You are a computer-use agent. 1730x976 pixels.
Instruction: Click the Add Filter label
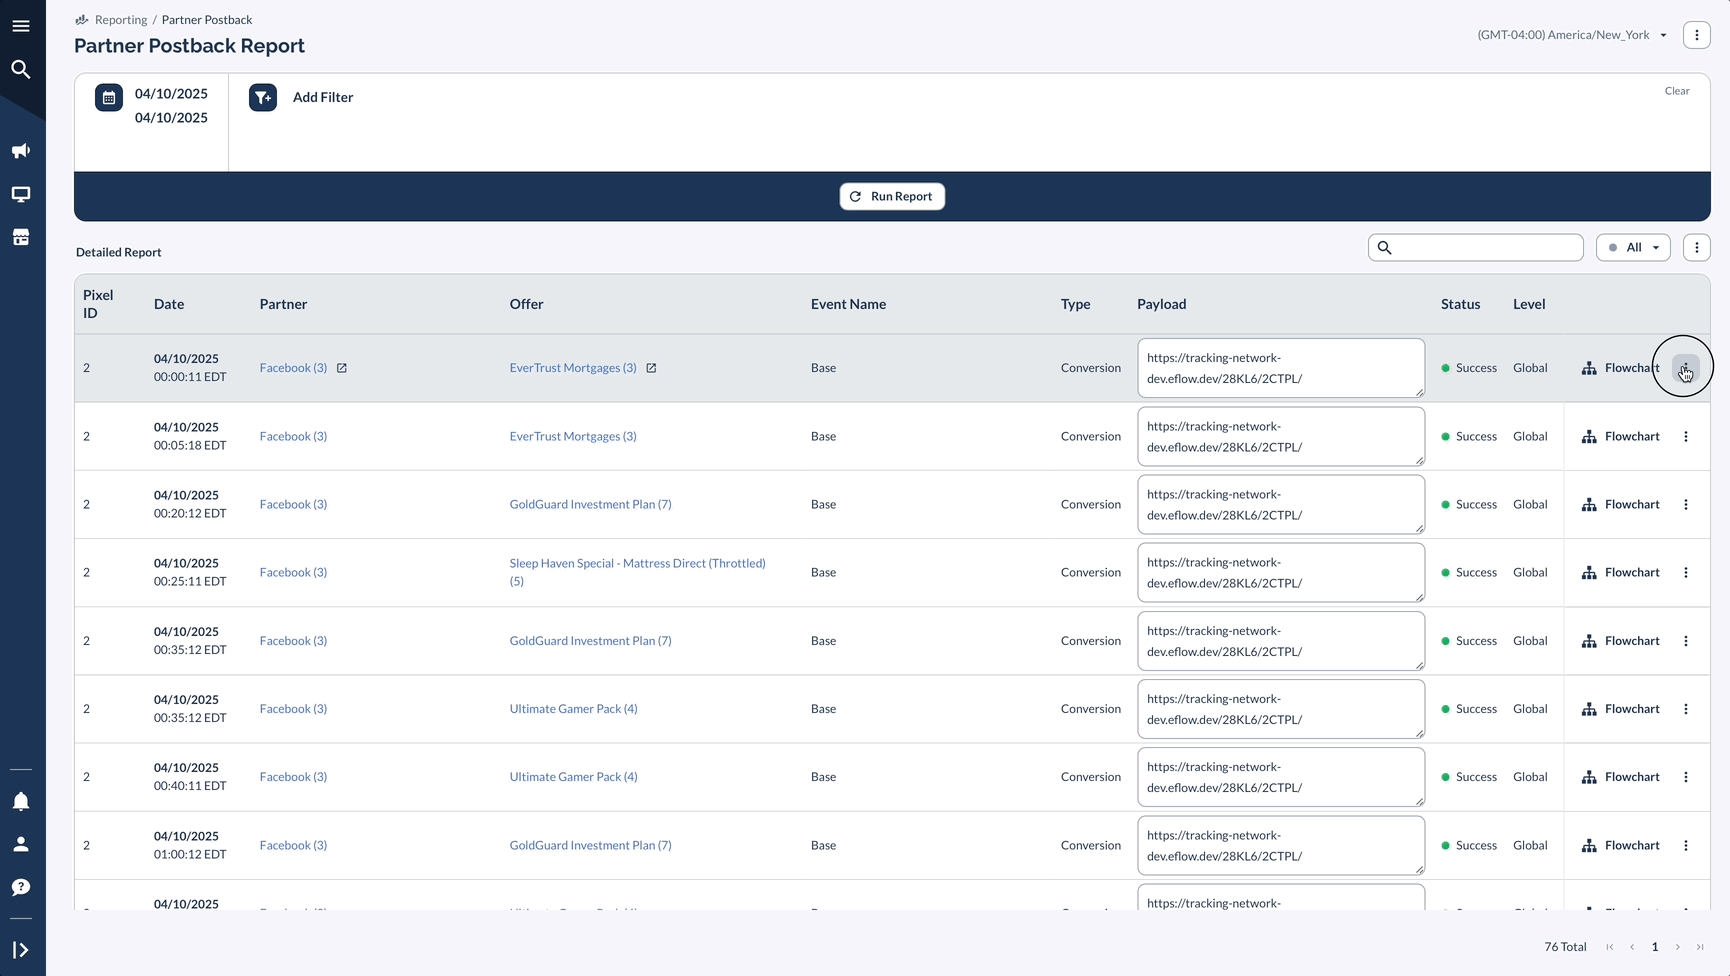click(x=323, y=97)
